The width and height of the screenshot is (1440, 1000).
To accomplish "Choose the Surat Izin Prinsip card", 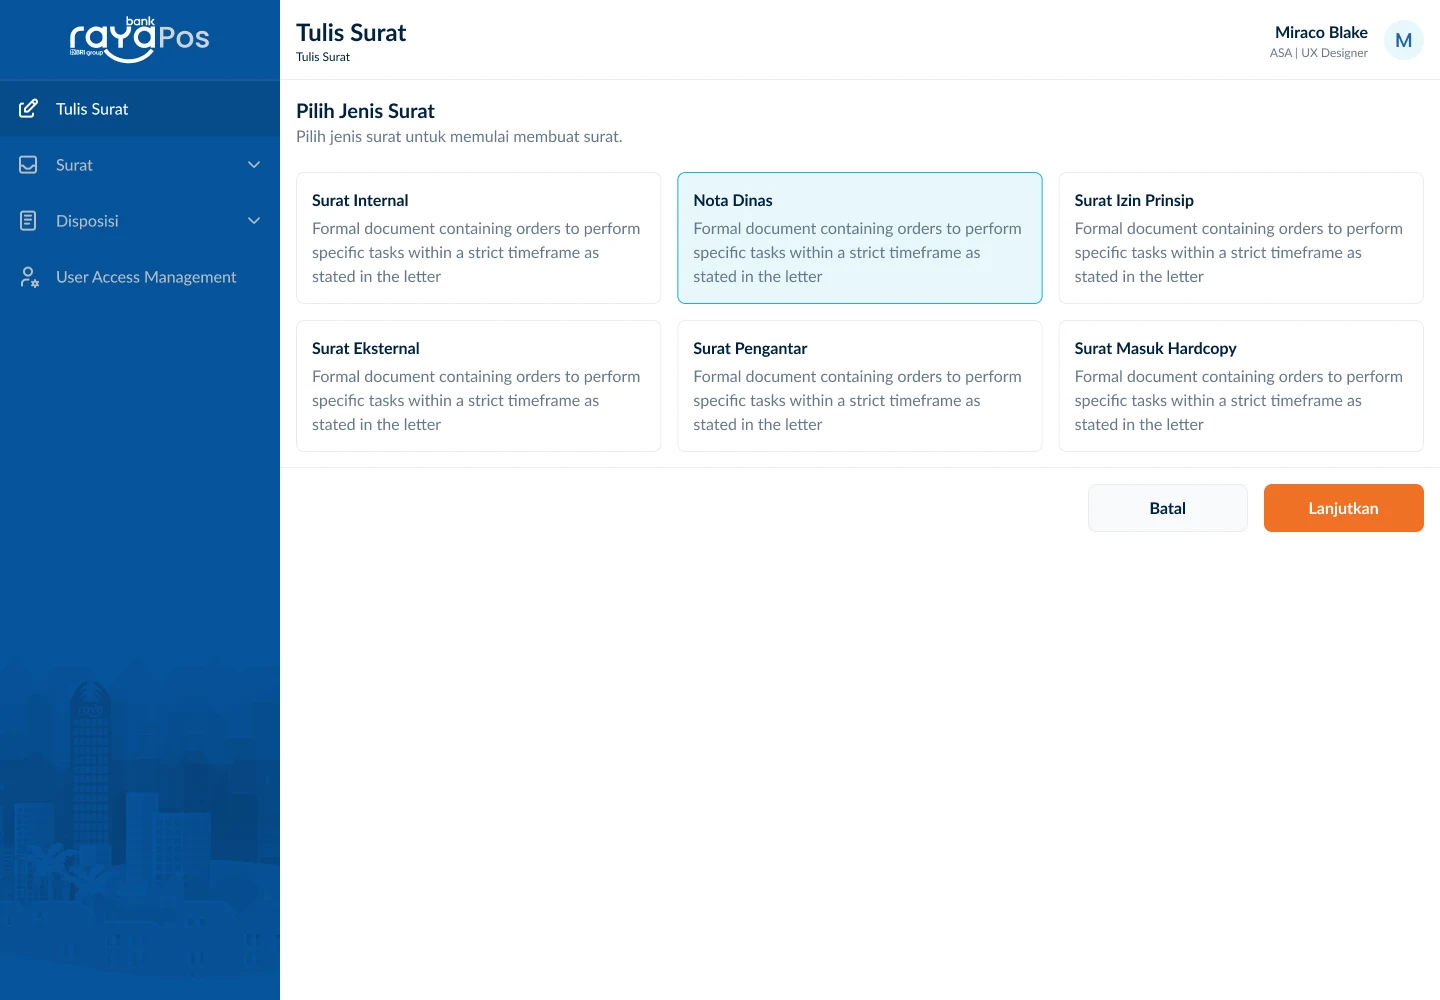I will 1241,238.
